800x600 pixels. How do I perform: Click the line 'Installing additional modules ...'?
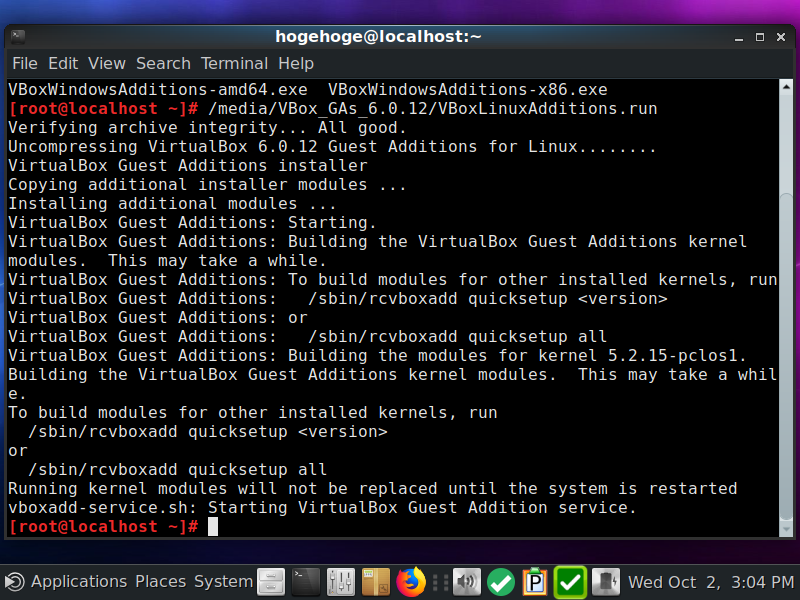click(172, 204)
